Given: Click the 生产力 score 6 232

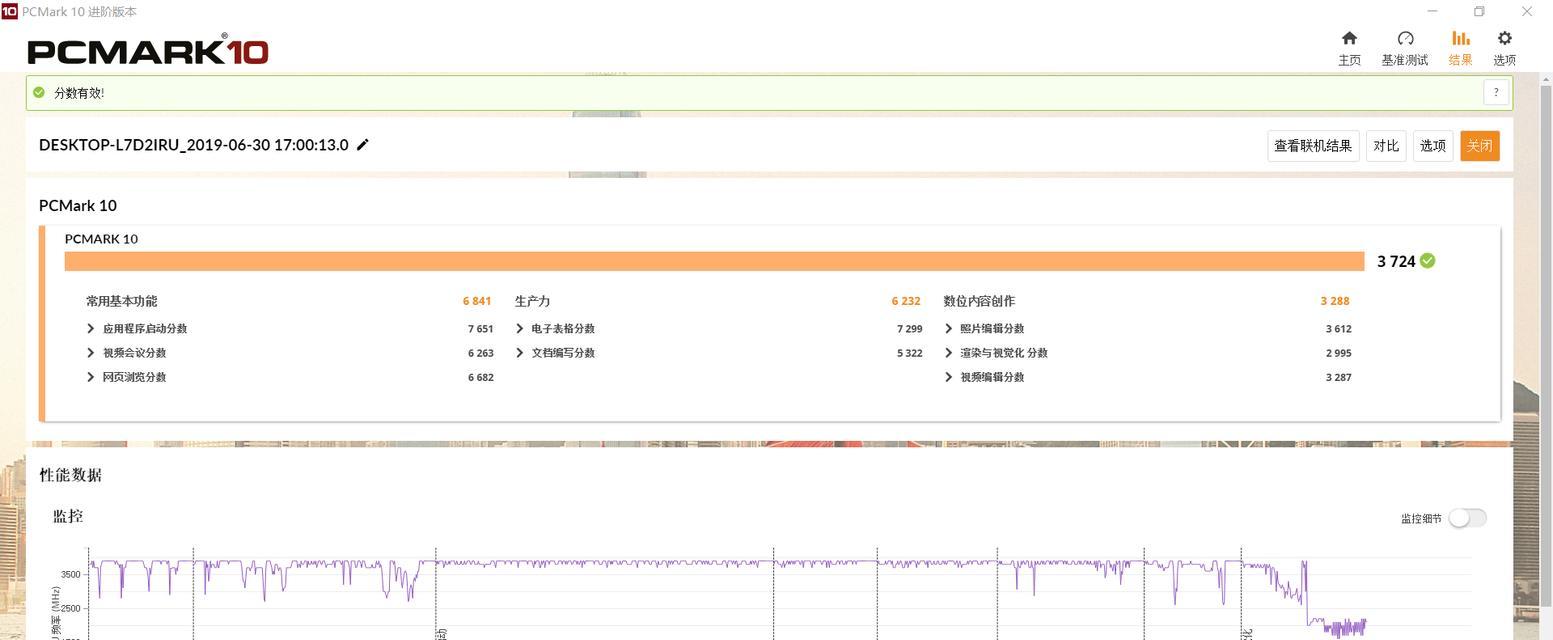Looking at the screenshot, I should [x=906, y=301].
